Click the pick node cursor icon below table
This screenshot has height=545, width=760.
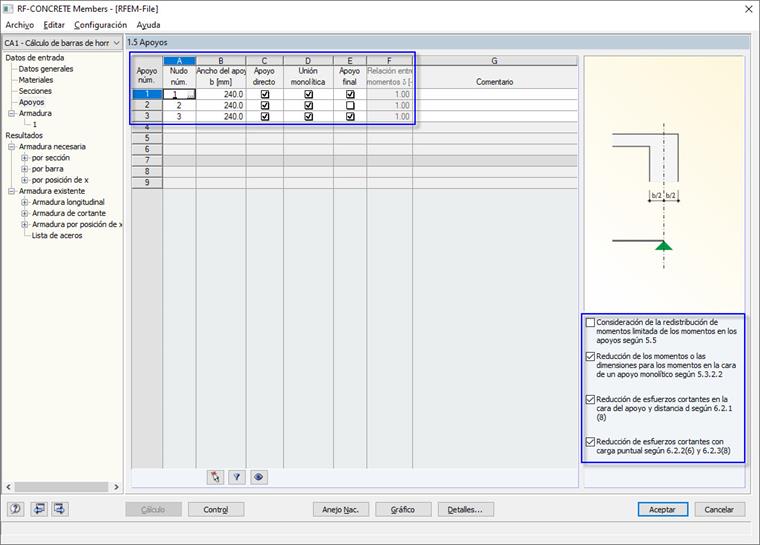[215, 477]
